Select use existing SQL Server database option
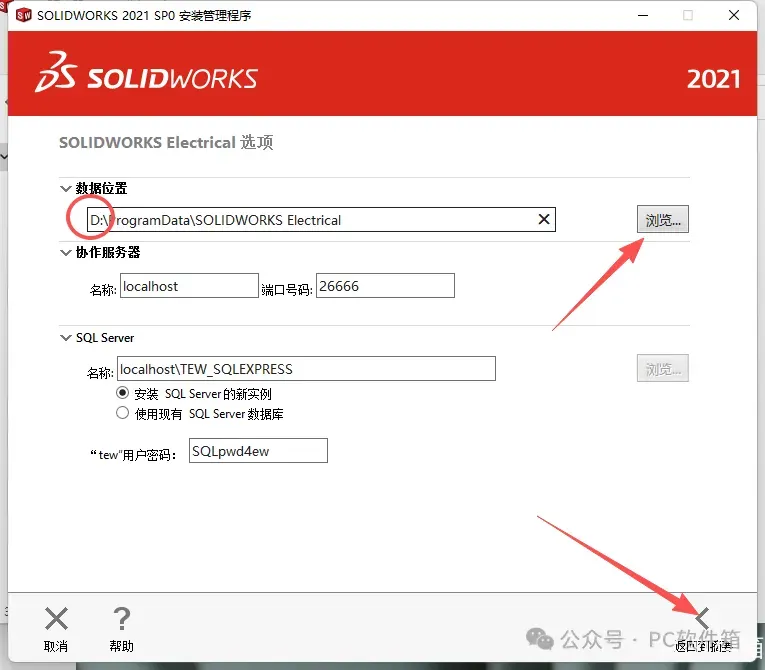 point(122,413)
